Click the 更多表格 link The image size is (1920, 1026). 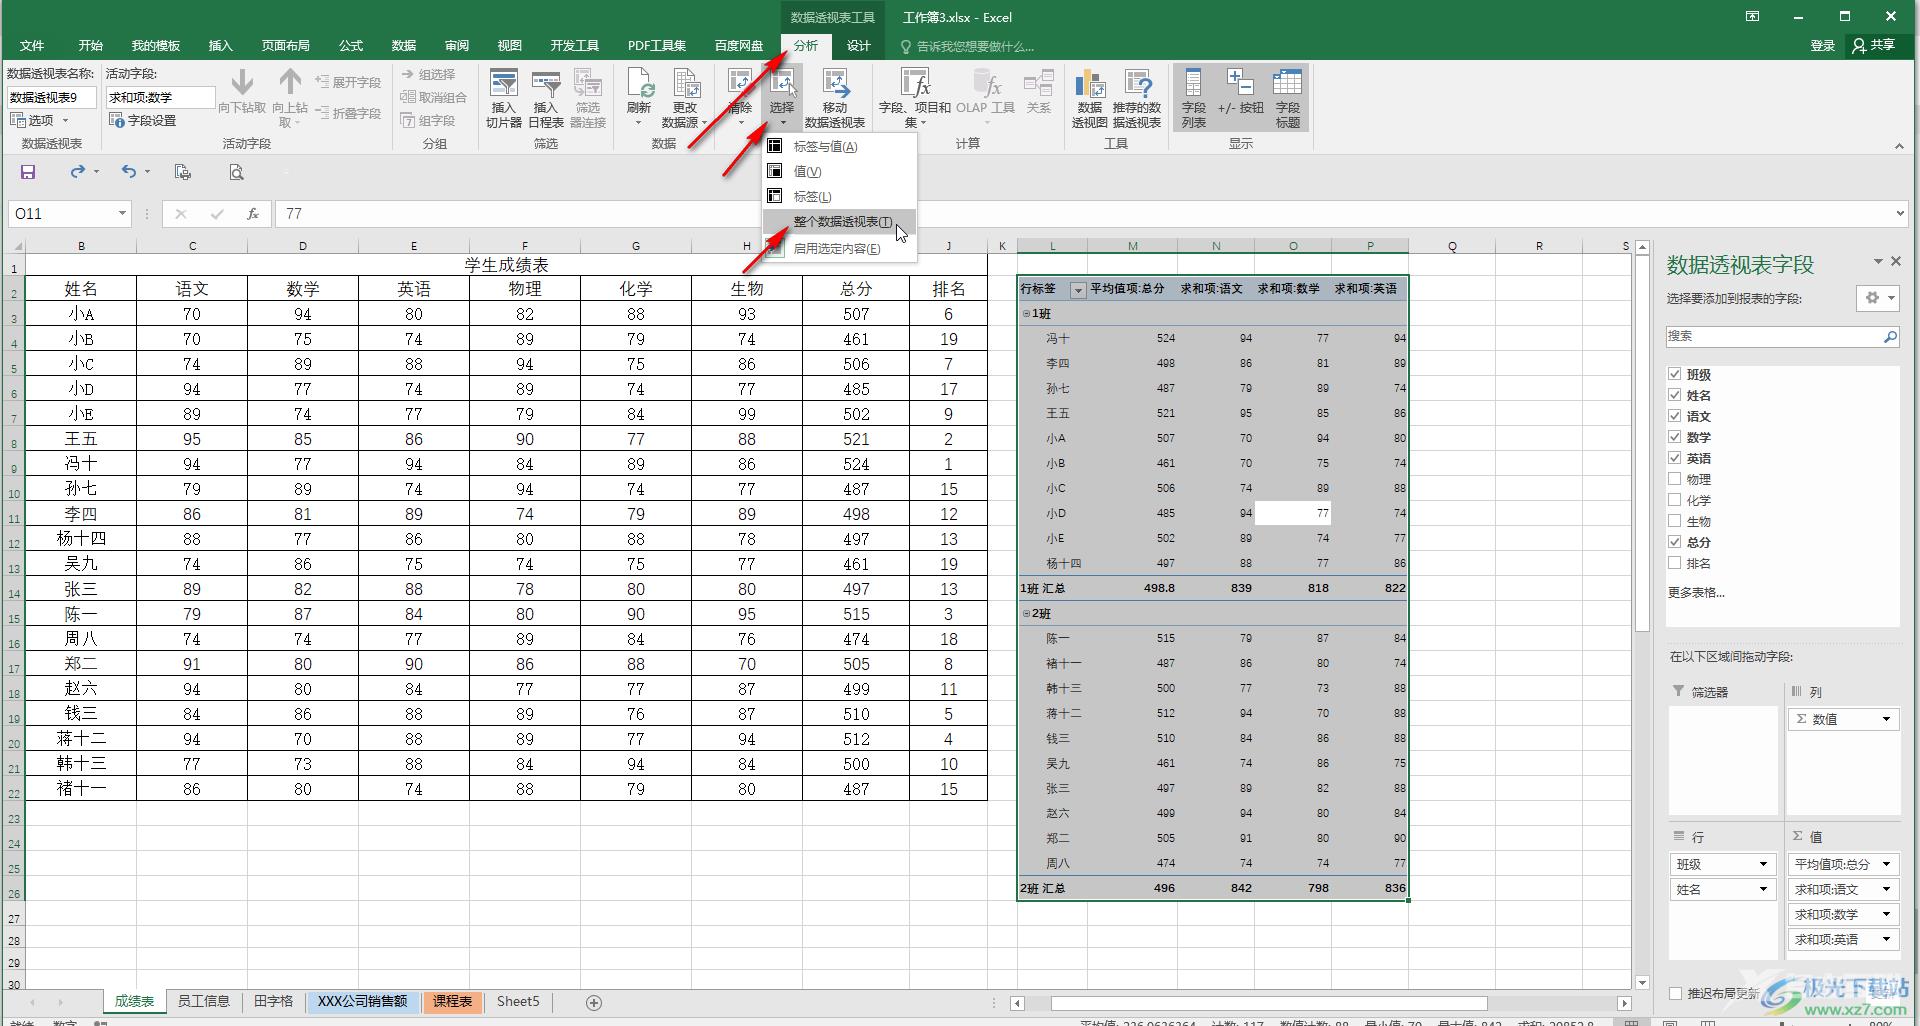(1696, 593)
